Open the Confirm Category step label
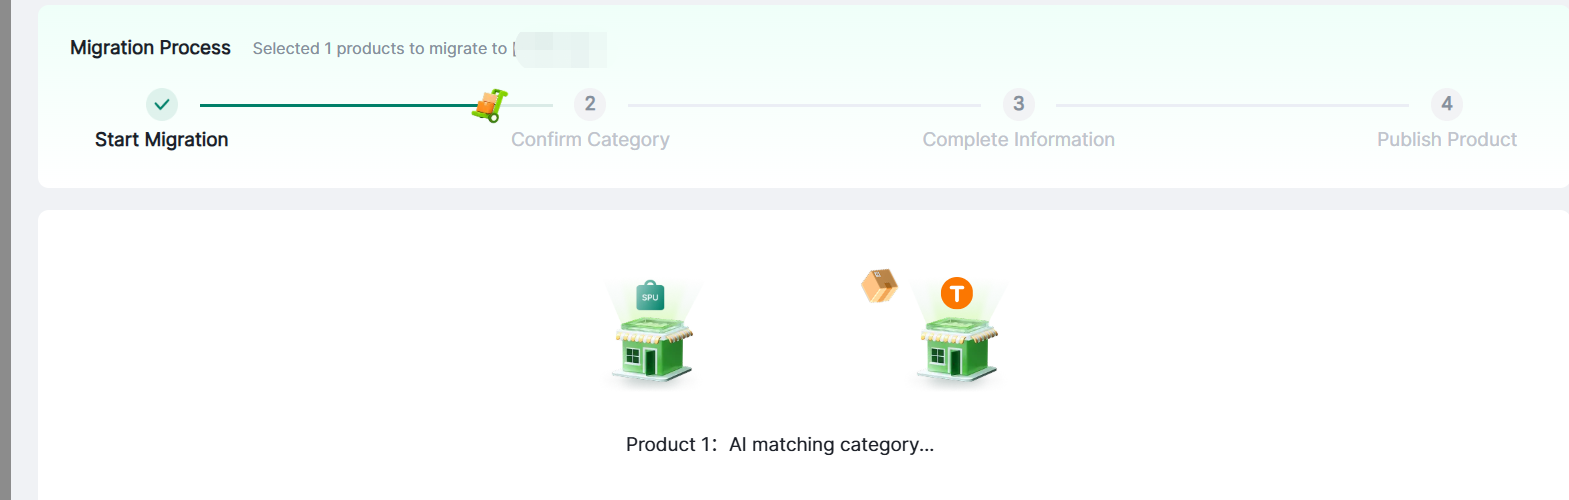The image size is (1569, 500). click(590, 140)
